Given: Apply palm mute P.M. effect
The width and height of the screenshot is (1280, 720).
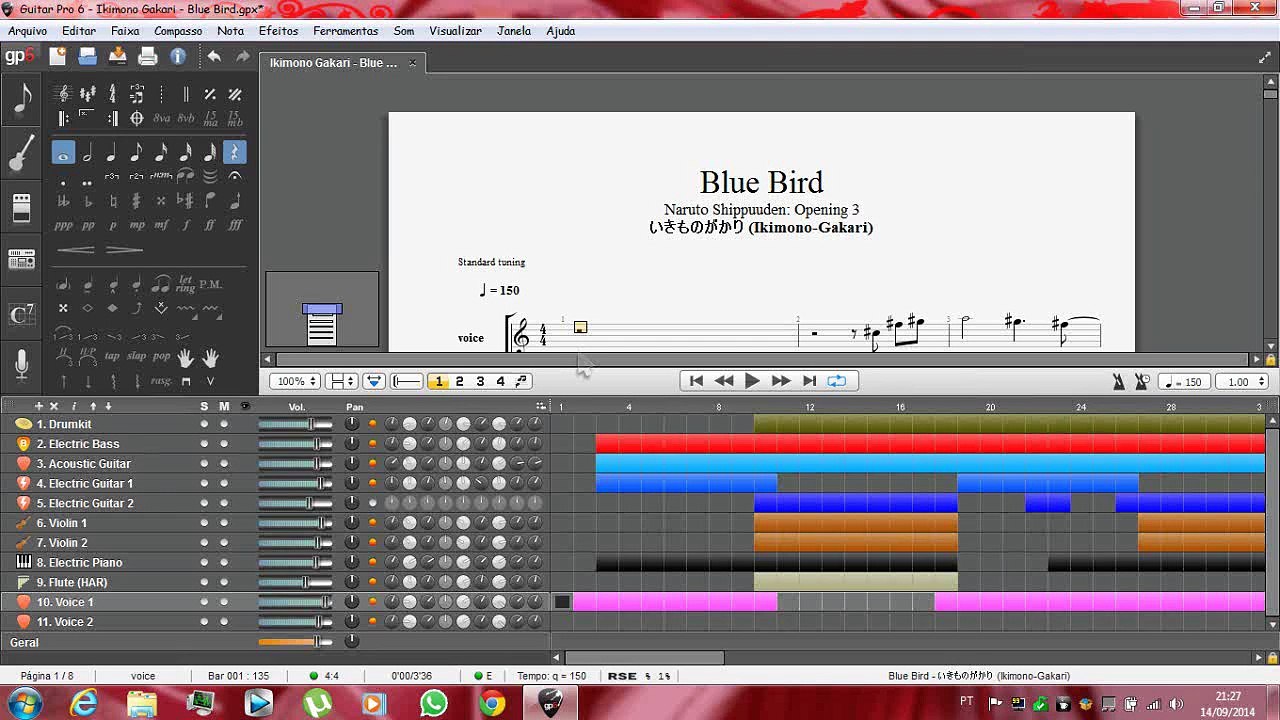Looking at the screenshot, I should pos(210,284).
